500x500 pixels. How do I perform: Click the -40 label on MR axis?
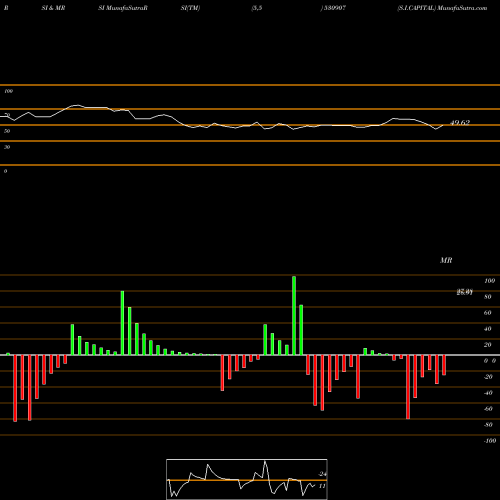point(488,393)
